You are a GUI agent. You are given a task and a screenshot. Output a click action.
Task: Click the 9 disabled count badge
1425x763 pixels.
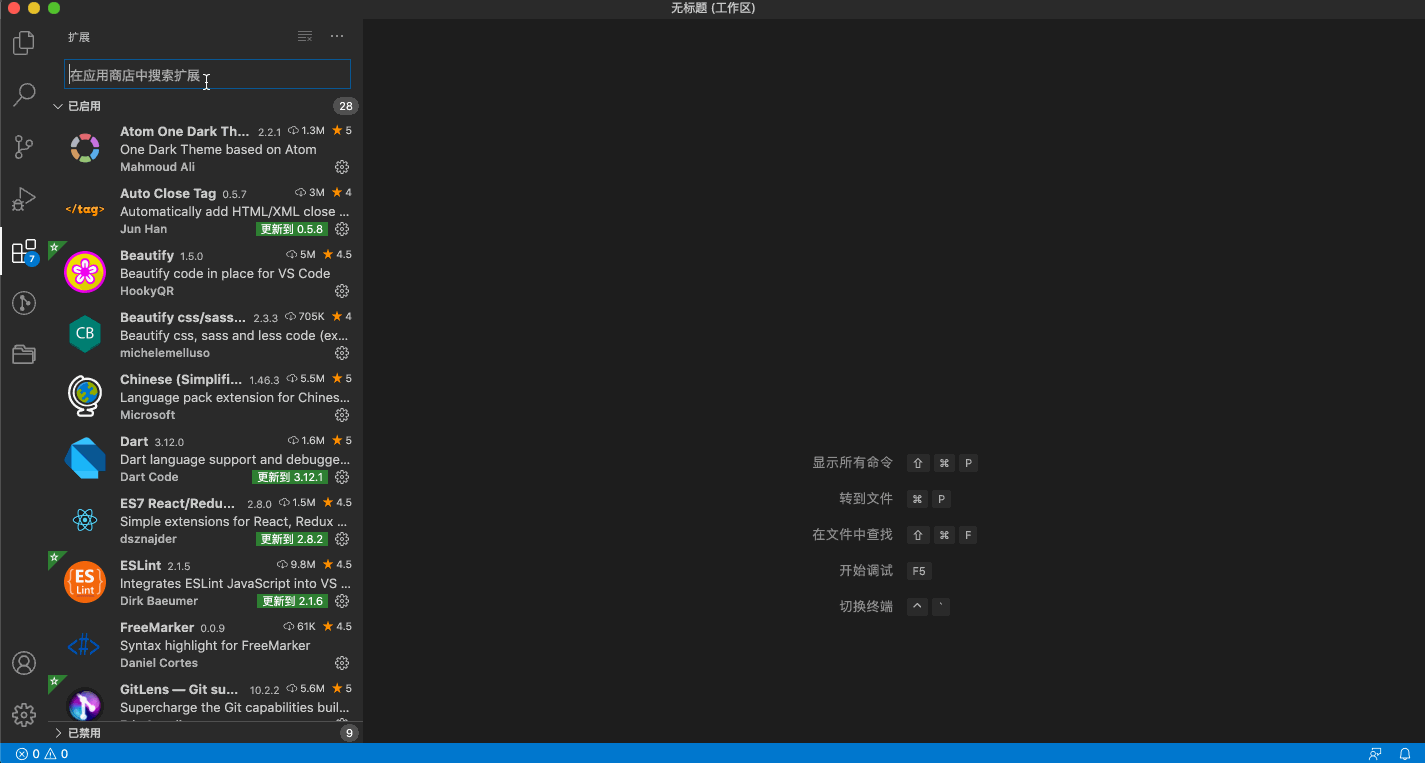click(x=349, y=733)
